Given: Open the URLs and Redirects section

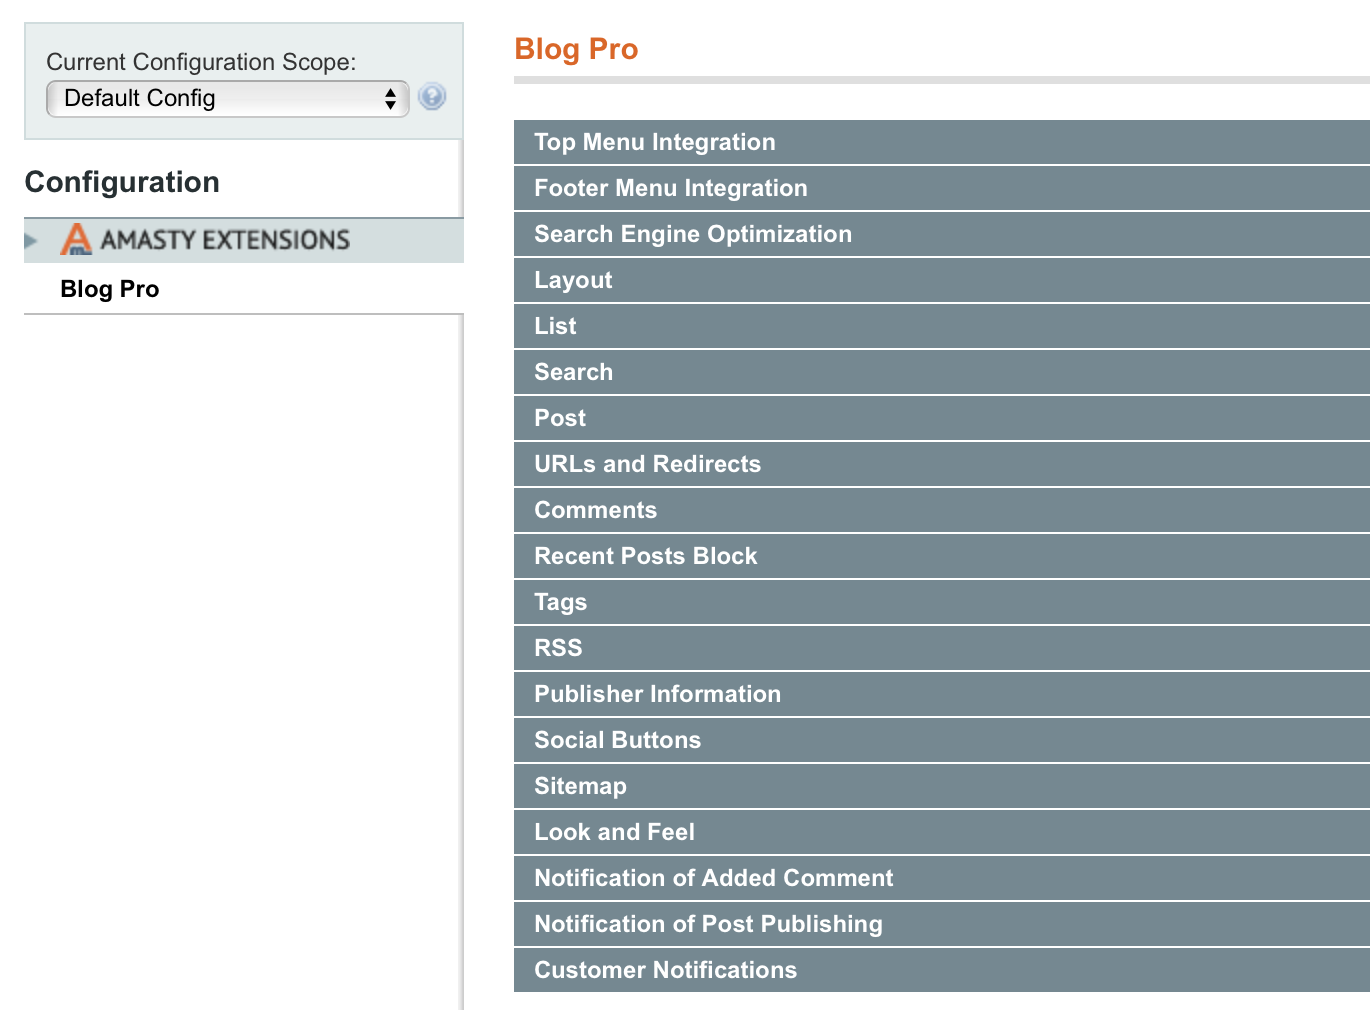Looking at the screenshot, I should 647,464.
